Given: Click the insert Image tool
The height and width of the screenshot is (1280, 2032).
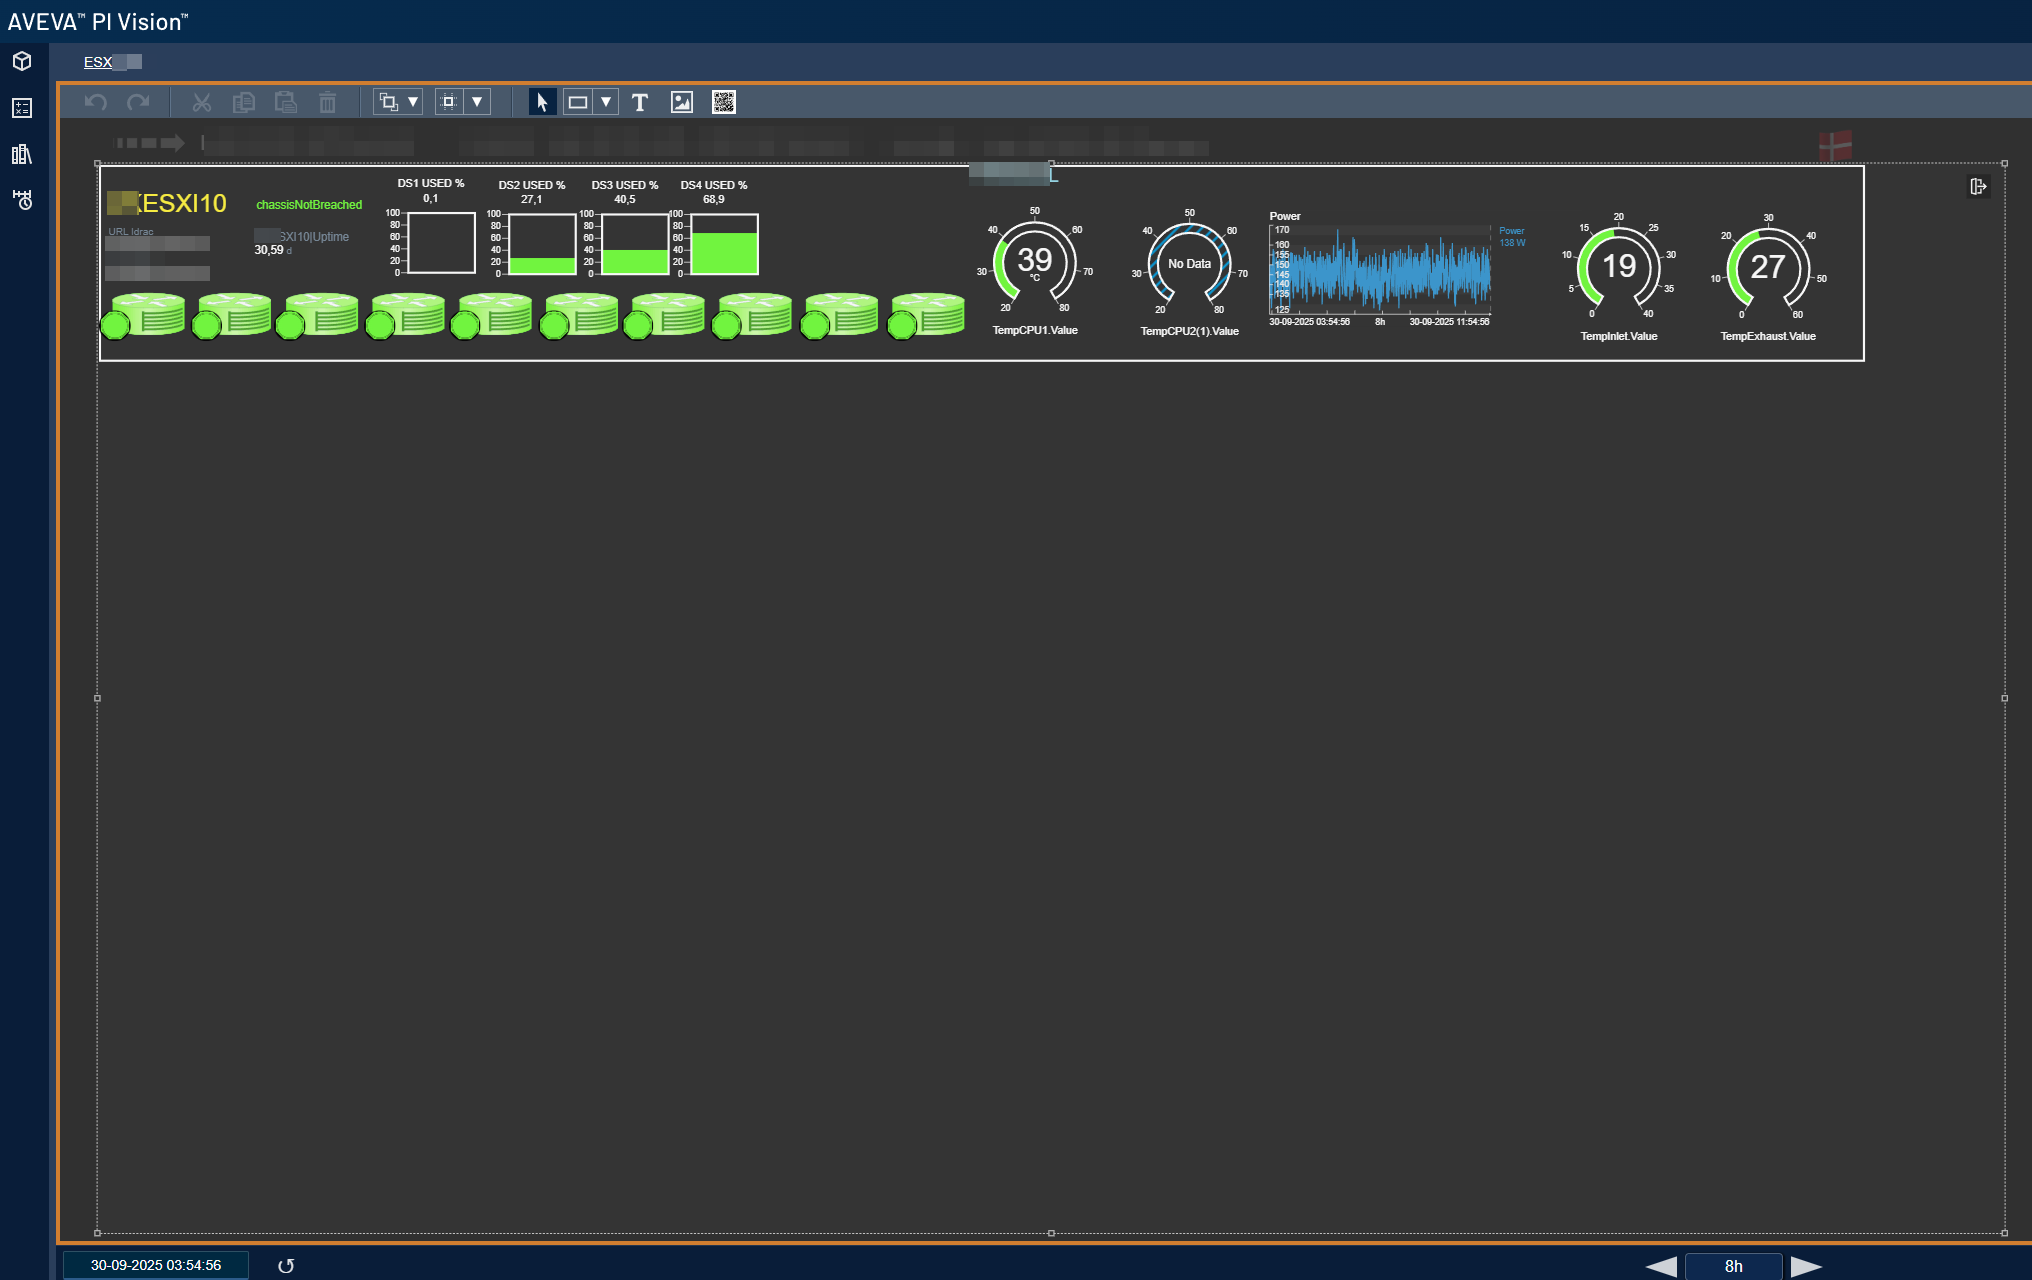Looking at the screenshot, I should click(682, 102).
